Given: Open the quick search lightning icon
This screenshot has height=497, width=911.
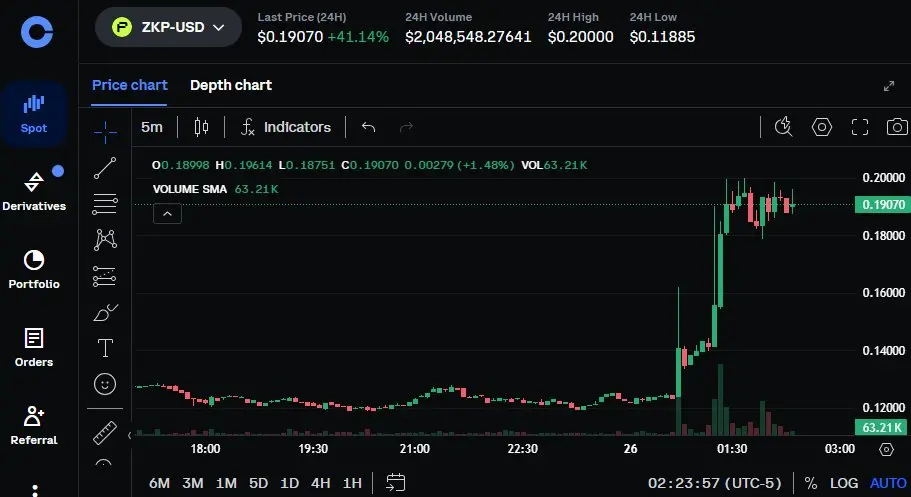Looking at the screenshot, I should point(784,127).
